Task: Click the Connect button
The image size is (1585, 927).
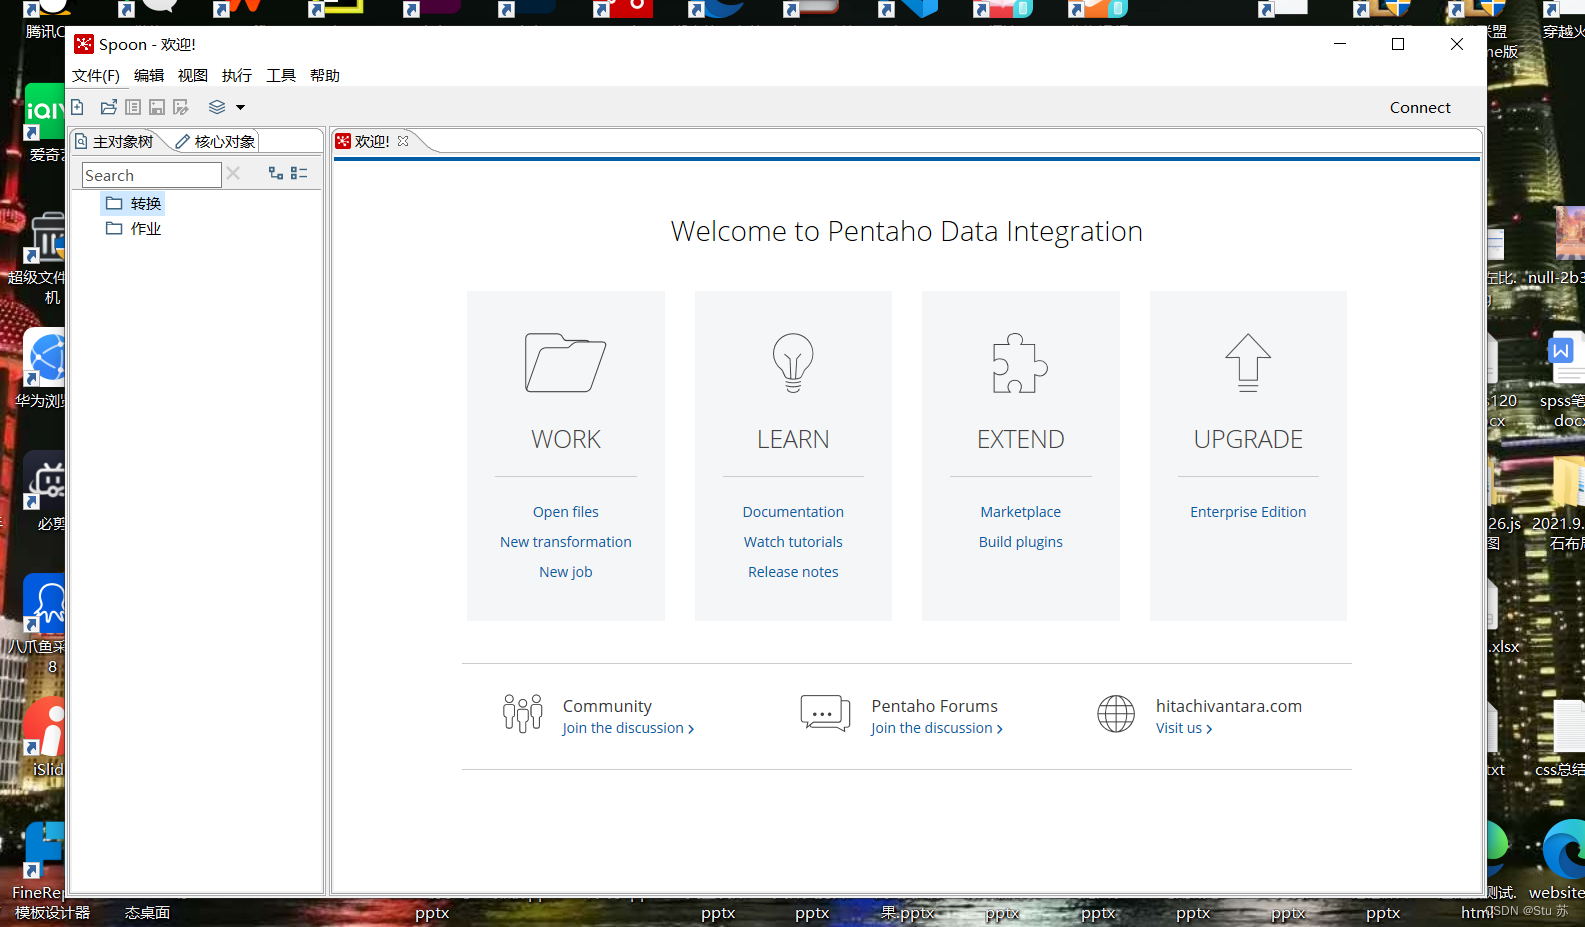Action: (1420, 107)
